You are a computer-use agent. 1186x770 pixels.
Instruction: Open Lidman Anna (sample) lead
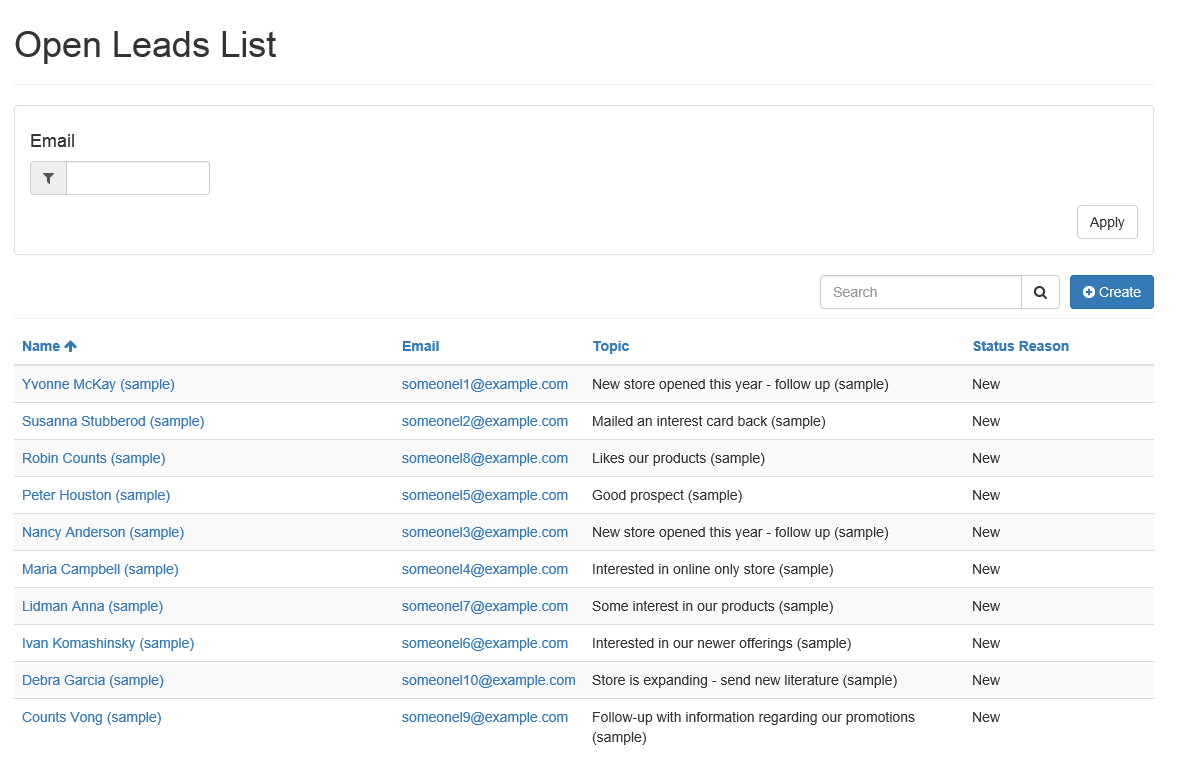(92, 607)
